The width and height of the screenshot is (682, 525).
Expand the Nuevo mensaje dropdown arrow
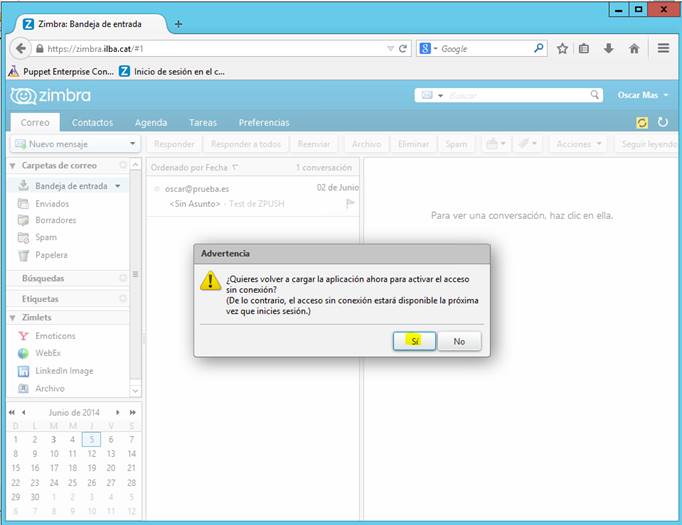pyautogui.click(x=132, y=144)
